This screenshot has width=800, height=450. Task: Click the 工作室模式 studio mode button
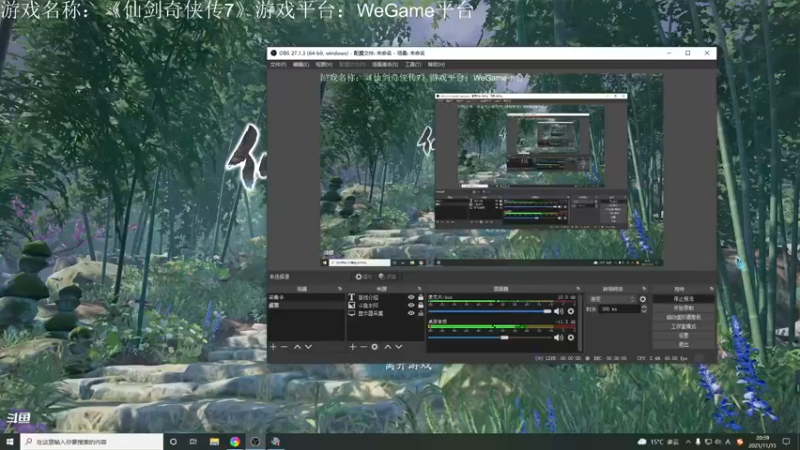(683, 327)
